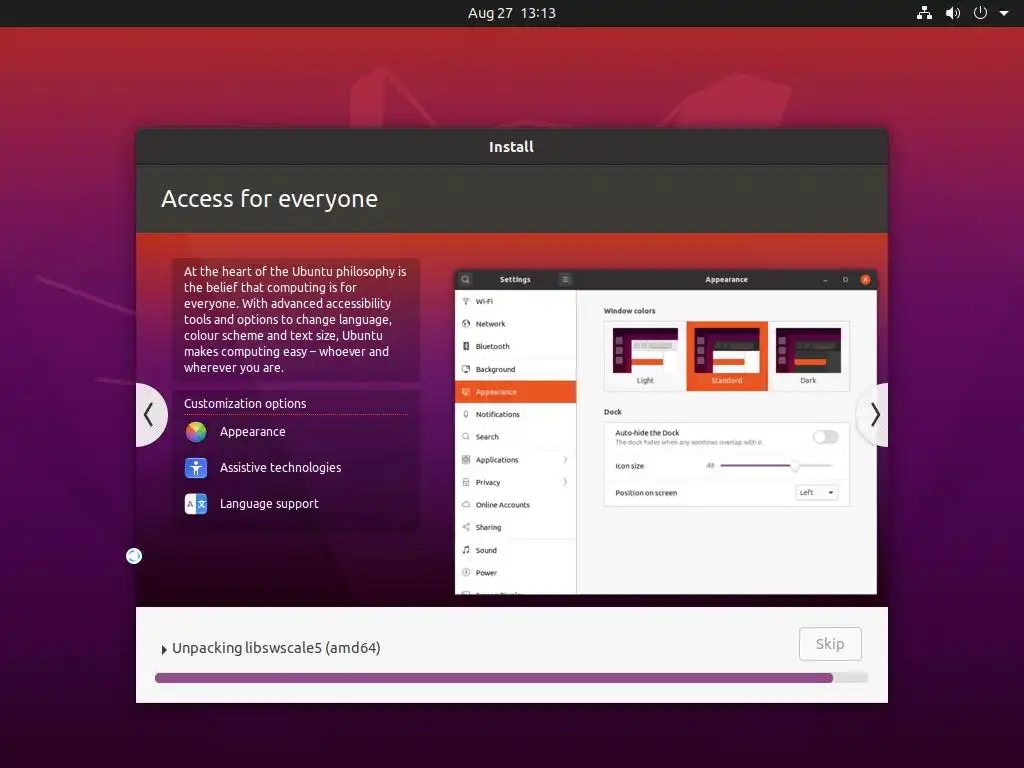The height and width of the screenshot is (768, 1024).
Task: Advance to the next slideshow slide
Action: 874,415
